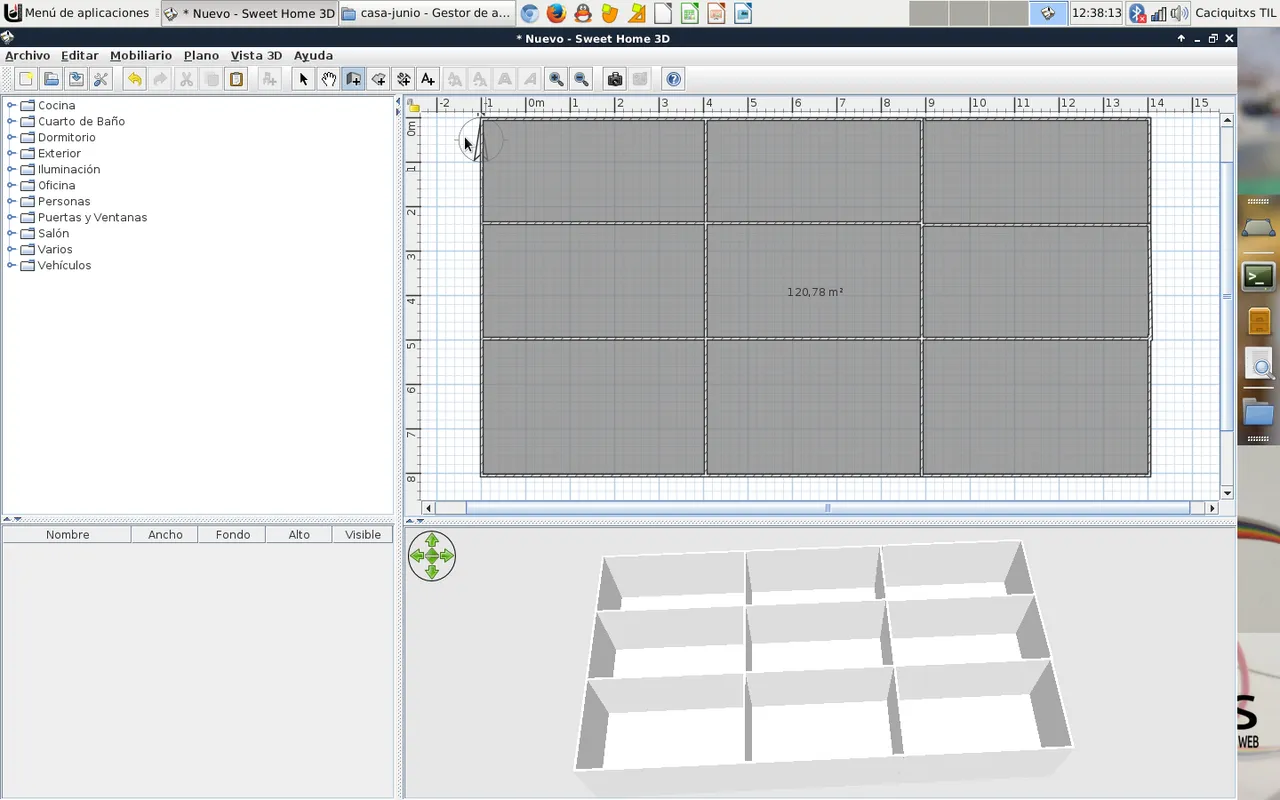This screenshot has height=800, width=1280.
Task: Enable the Create rooms mode
Action: tap(378, 79)
